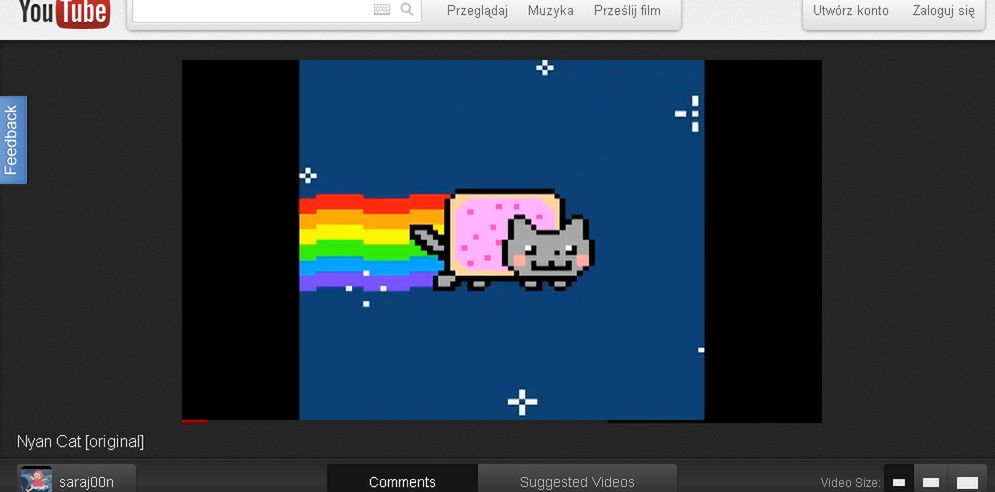The width and height of the screenshot is (995, 492).
Task: Click the Nyan Cat [original] title
Action: pyautogui.click(x=81, y=442)
